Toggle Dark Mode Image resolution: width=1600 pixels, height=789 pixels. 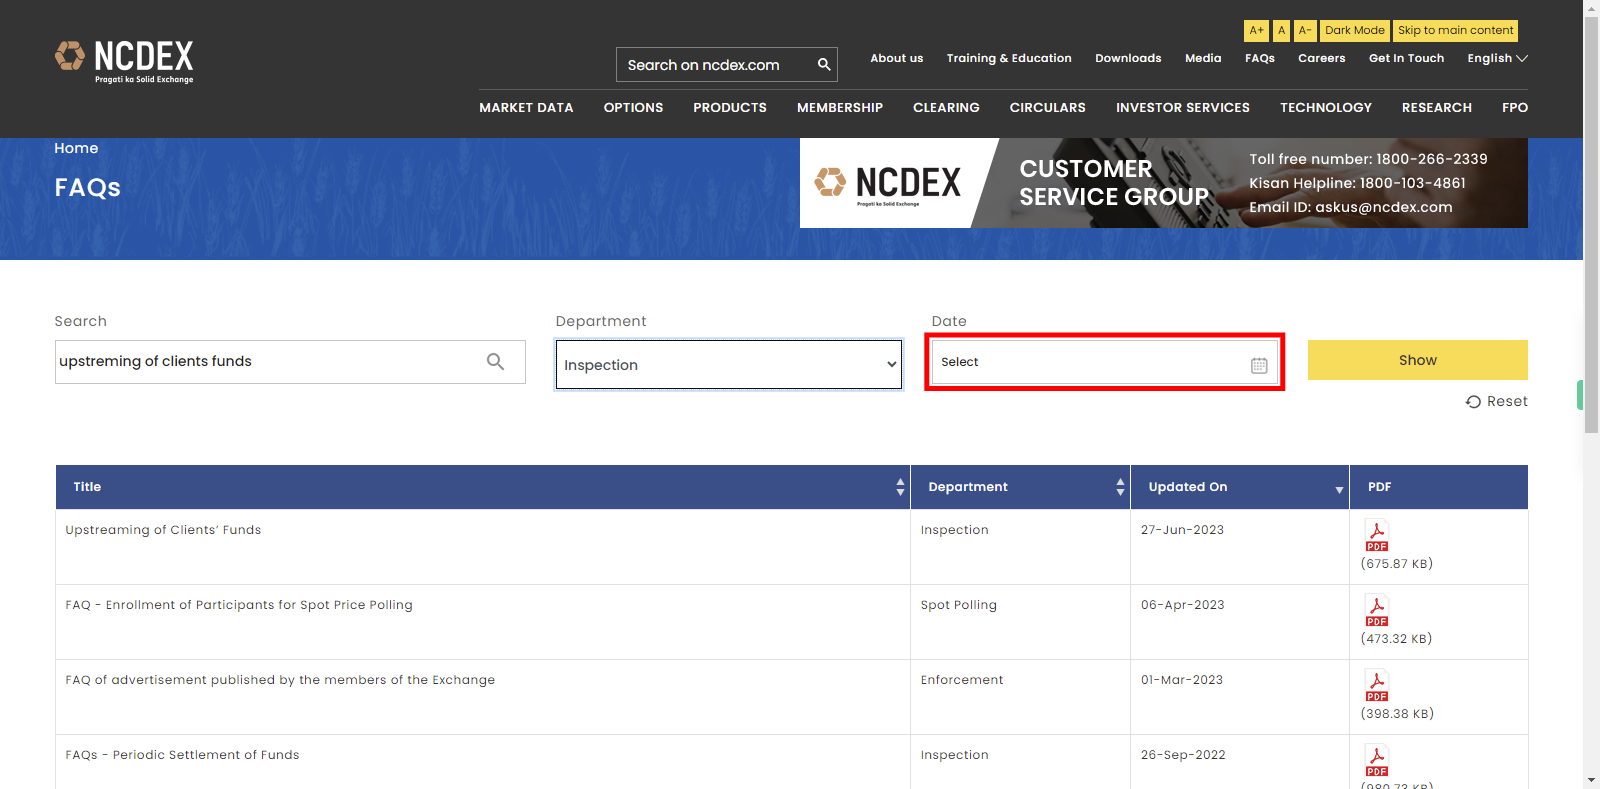click(x=1355, y=31)
